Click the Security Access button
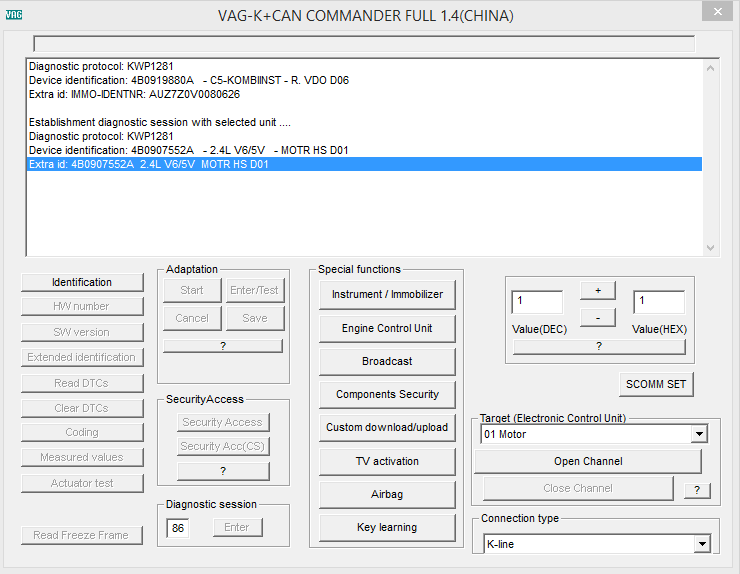 coord(223,422)
